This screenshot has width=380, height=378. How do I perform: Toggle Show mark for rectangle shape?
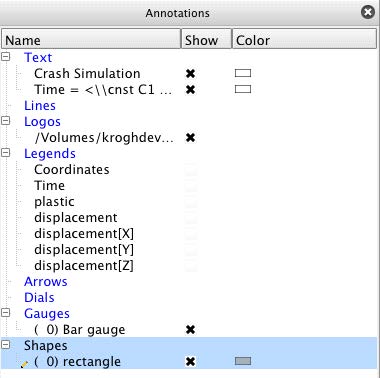(190, 361)
